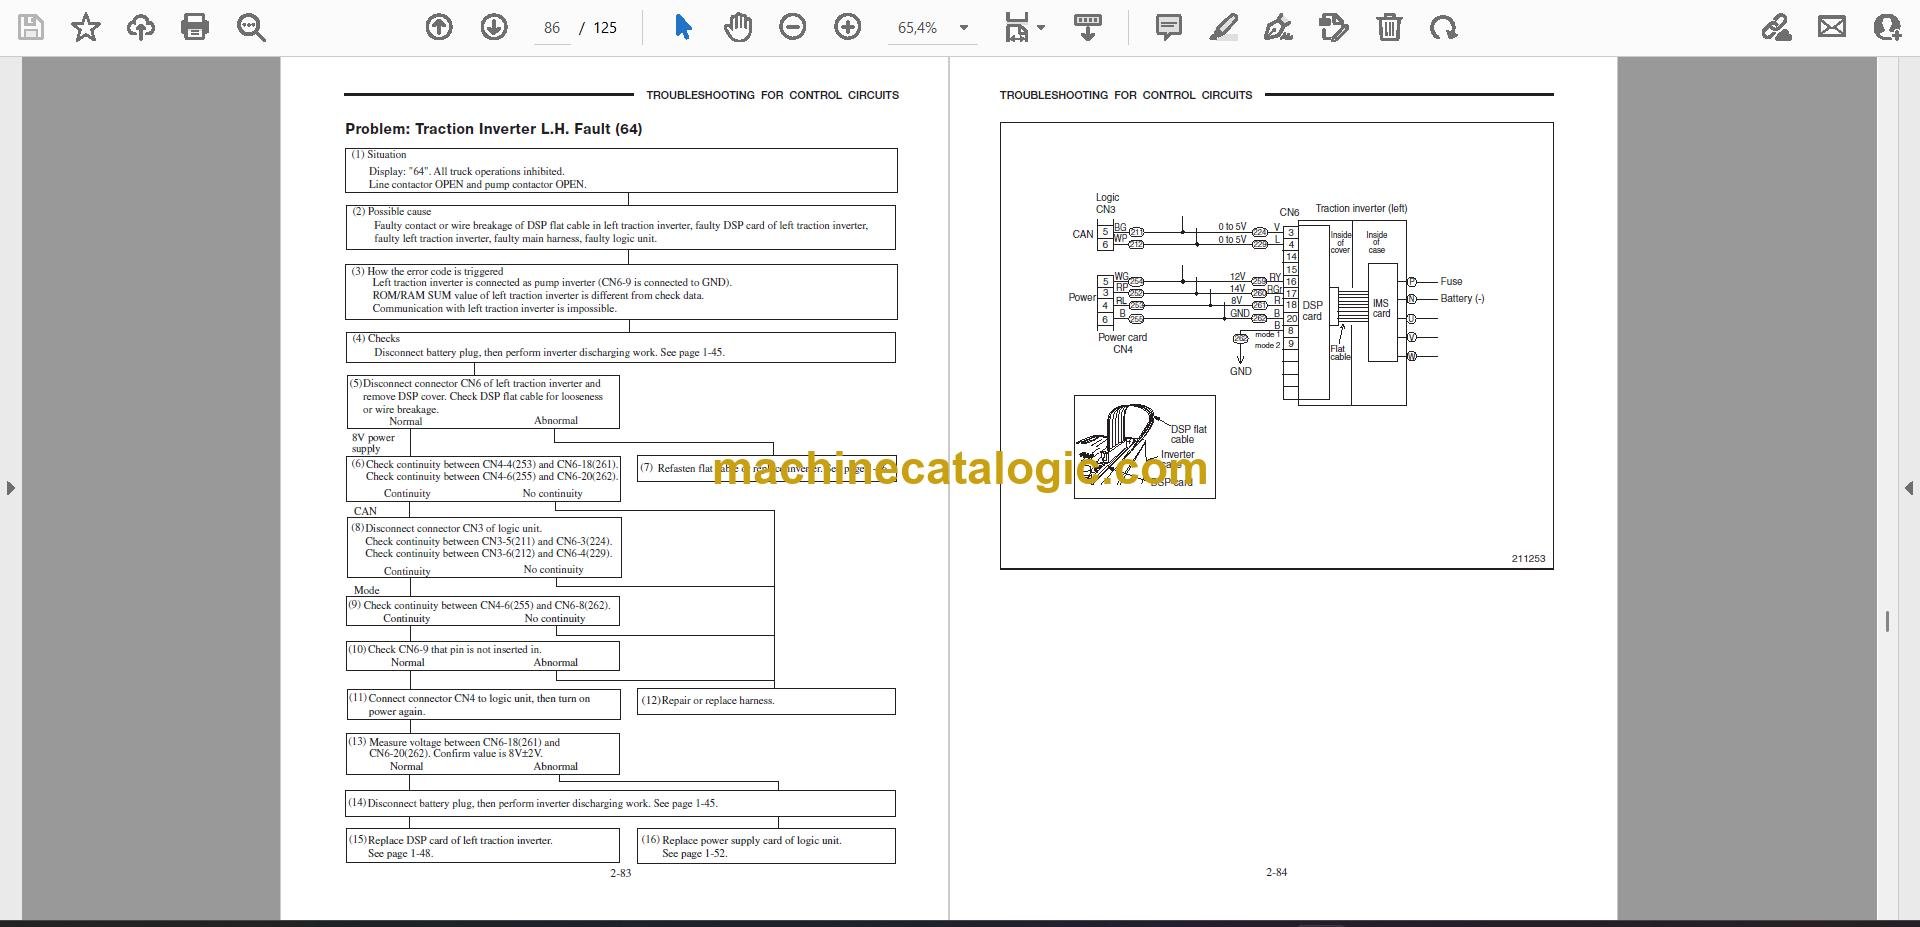
Task: Open the fit page options icon
Action: (x=1016, y=27)
